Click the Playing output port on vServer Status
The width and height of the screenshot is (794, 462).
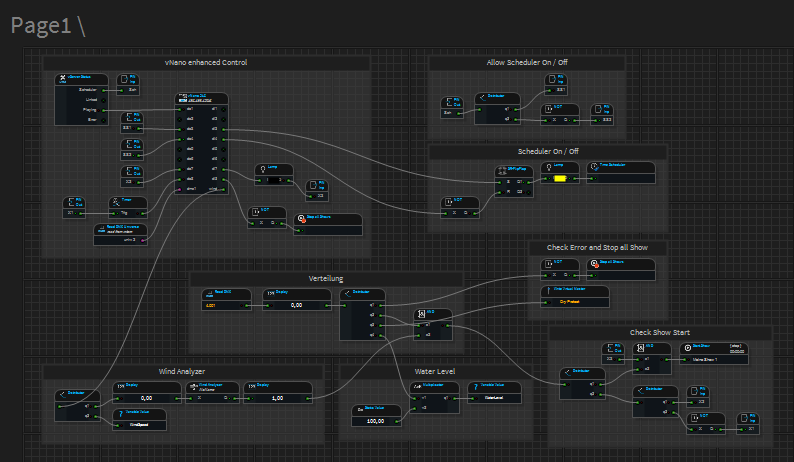click(x=103, y=109)
